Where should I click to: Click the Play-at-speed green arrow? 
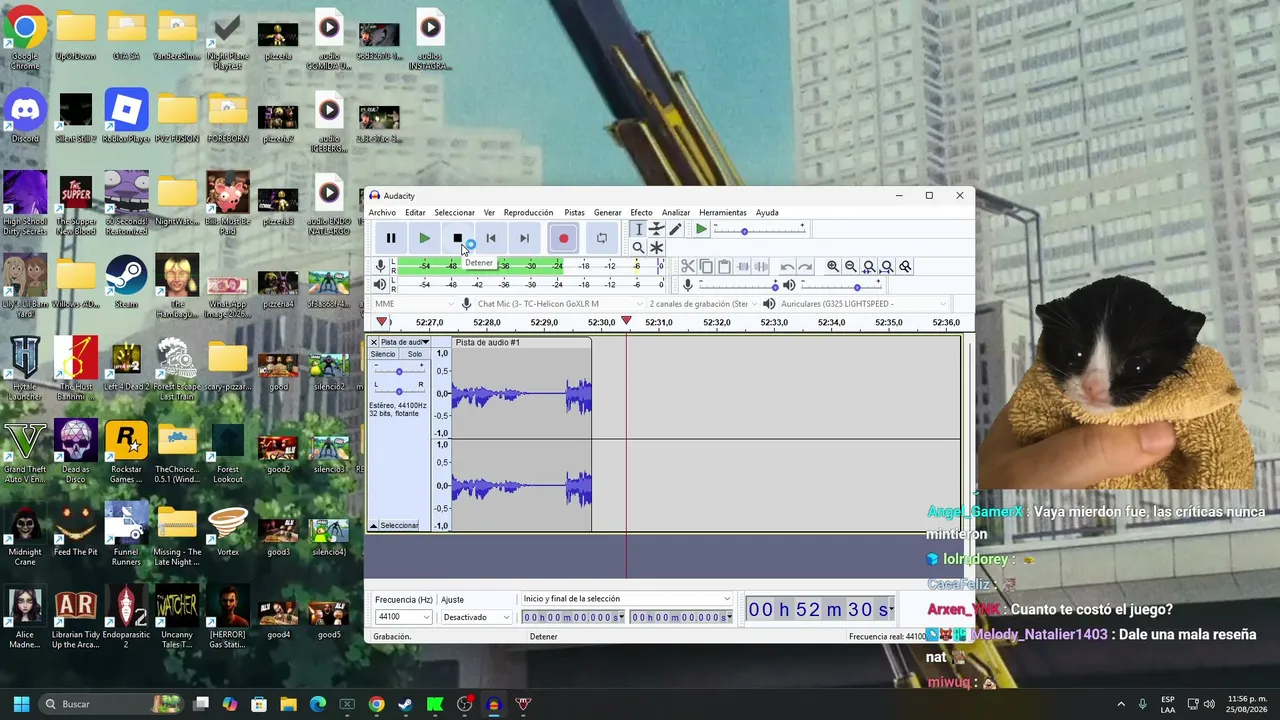point(701,230)
